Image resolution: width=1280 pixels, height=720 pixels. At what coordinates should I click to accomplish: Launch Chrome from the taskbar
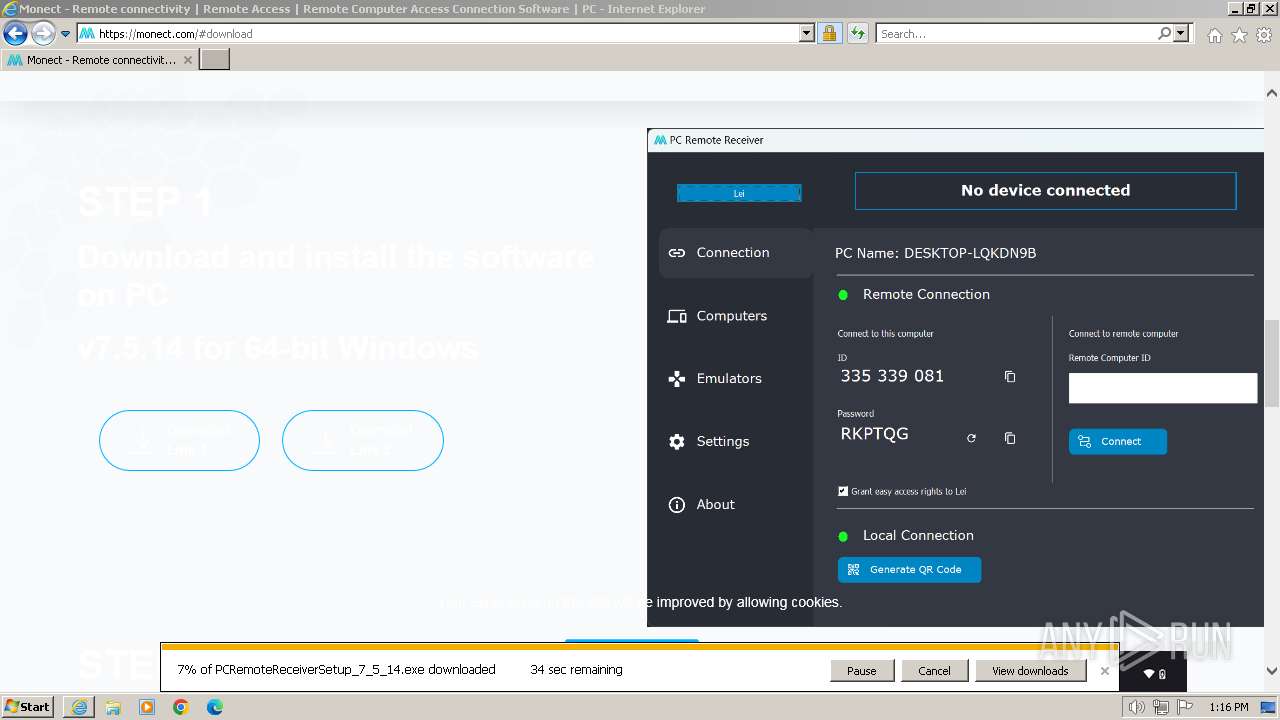point(181,707)
